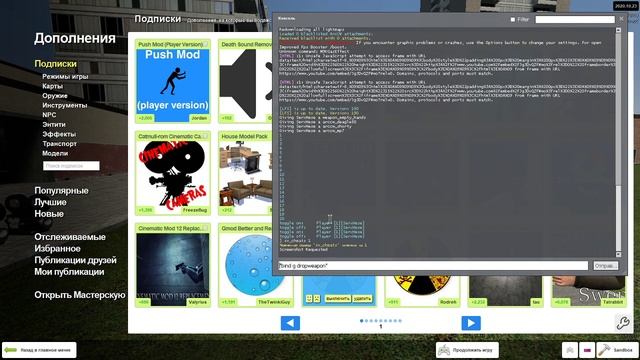Open the wrench settings icon

[623, 322]
